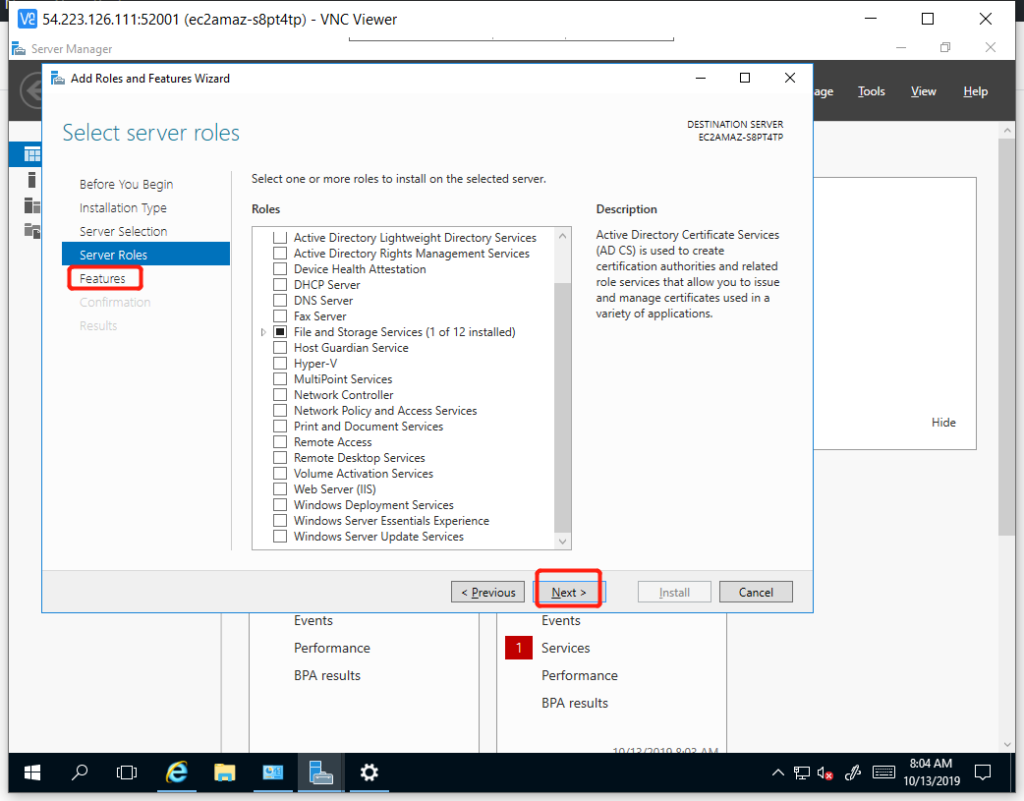
Task: Open taskbar search magnifier
Action: pos(79,772)
